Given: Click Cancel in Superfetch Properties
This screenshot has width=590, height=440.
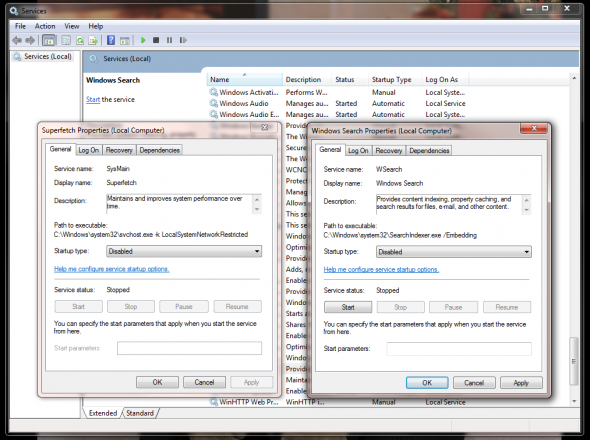Looking at the screenshot, I should 204,382.
